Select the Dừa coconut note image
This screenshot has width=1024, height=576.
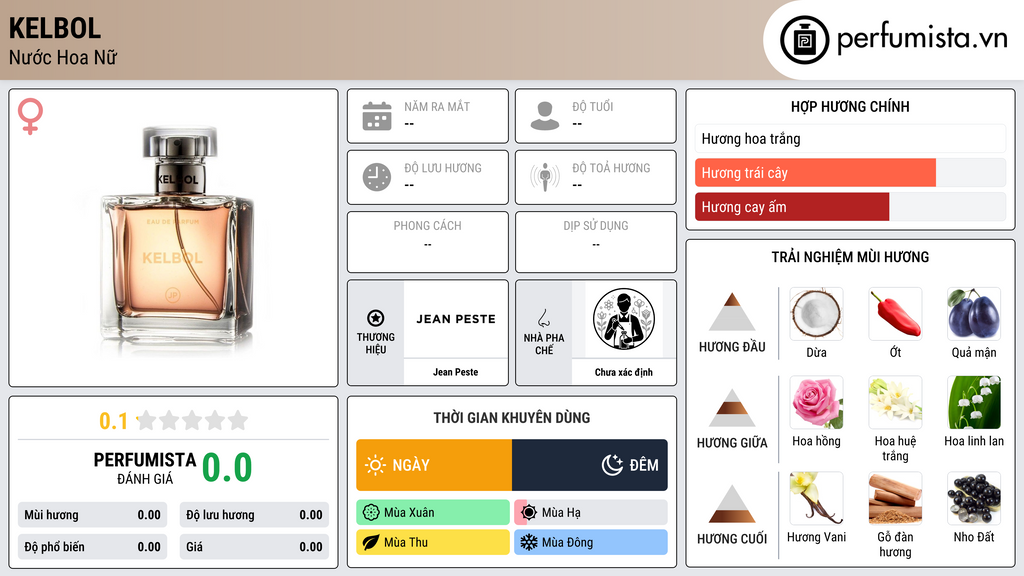click(816, 314)
